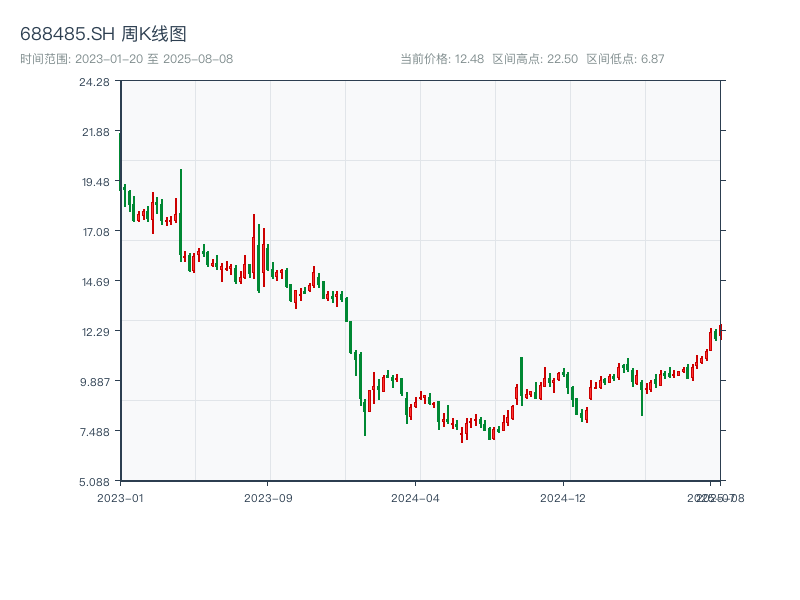Select the 区间低点 6.87 label
The height and width of the screenshot is (600, 800).
click(x=625, y=59)
